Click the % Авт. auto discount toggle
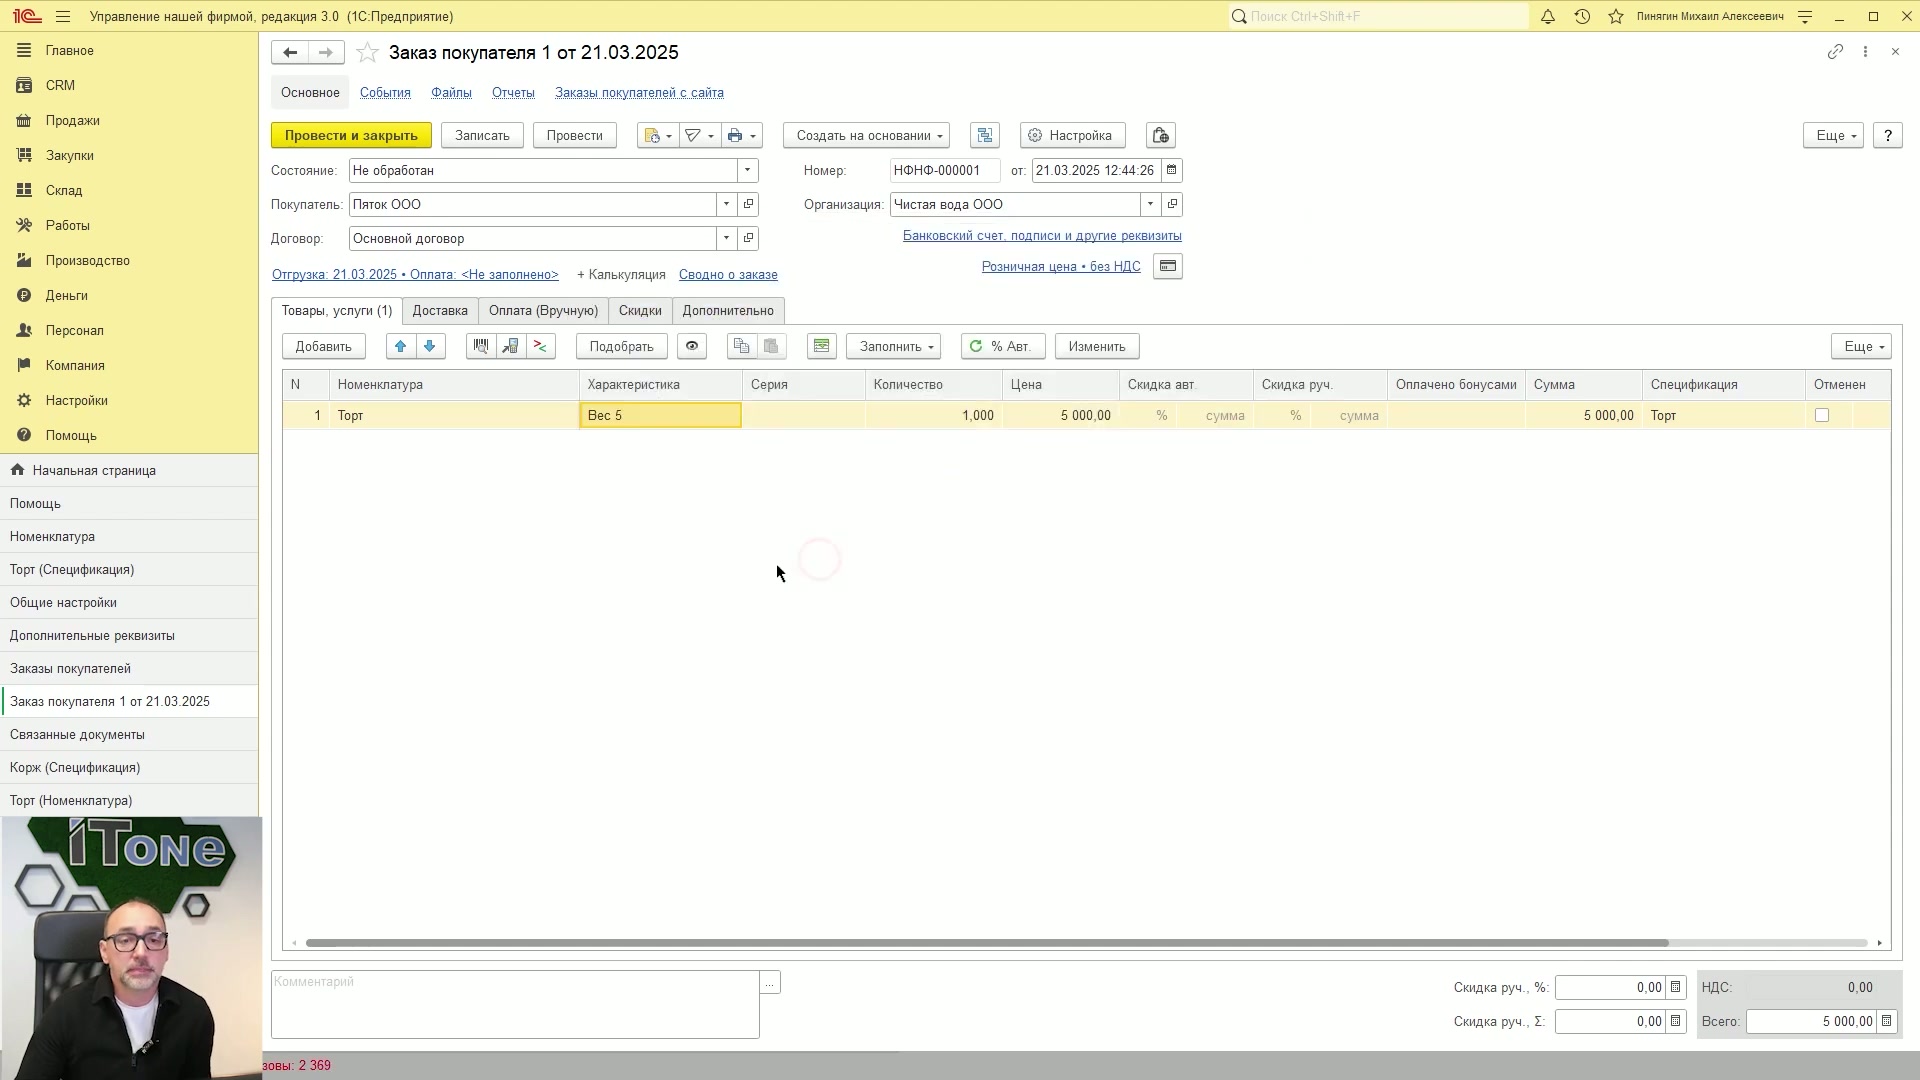This screenshot has width=1920, height=1080. pyautogui.click(x=1003, y=346)
